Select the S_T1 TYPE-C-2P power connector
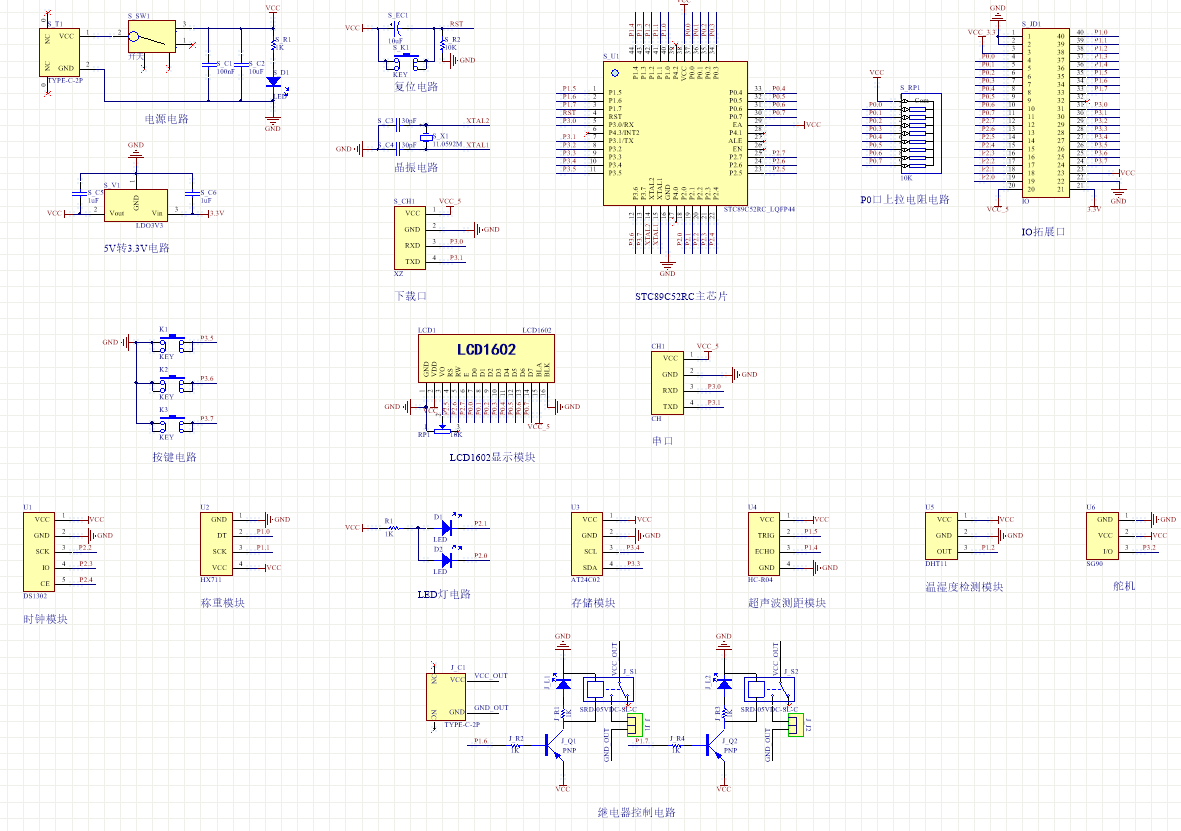This screenshot has height=831, width=1181. [x=60, y=52]
